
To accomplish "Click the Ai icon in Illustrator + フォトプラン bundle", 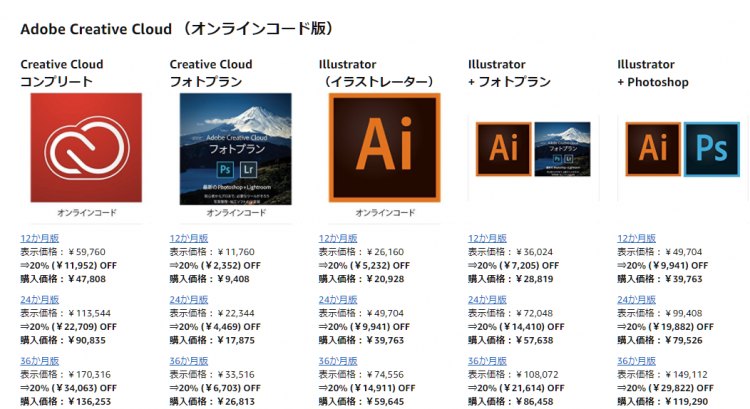I will coord(504,149).
